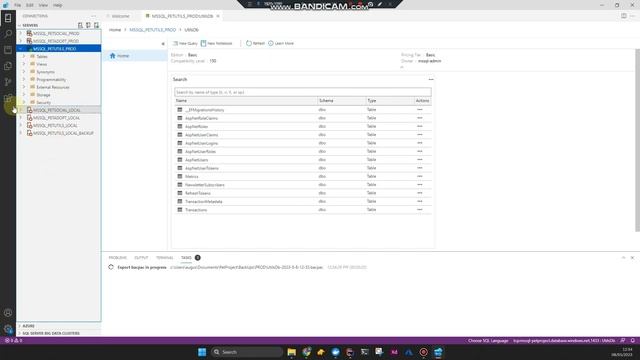Open the Connections view in activity bar
Screen dimensions: 640x360
pyautogui.click(x=8, y=18)
